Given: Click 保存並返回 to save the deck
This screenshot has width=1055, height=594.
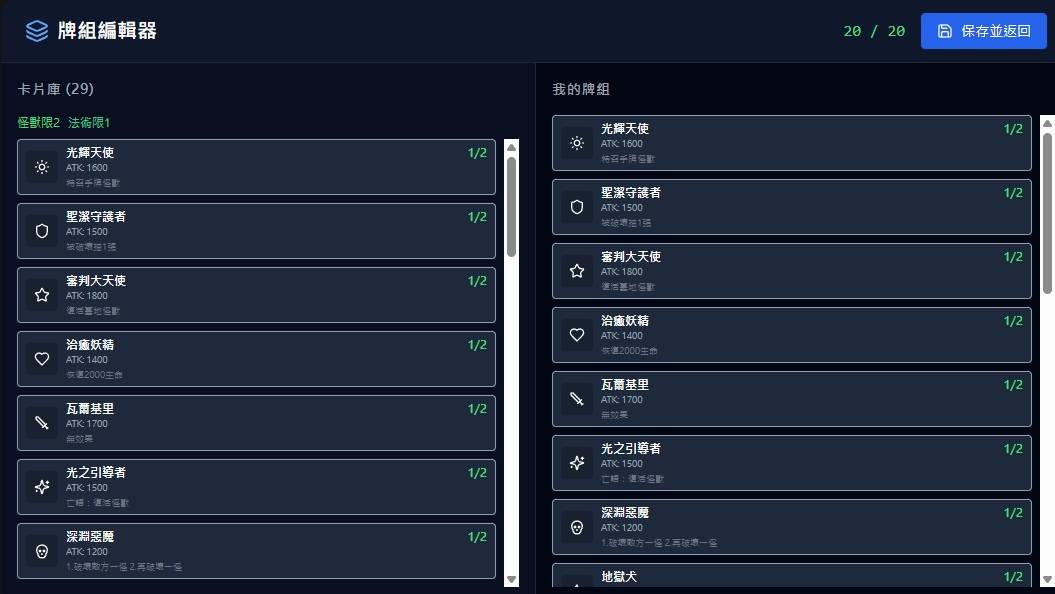Looking at the screenshot, I should pos(983,31).
